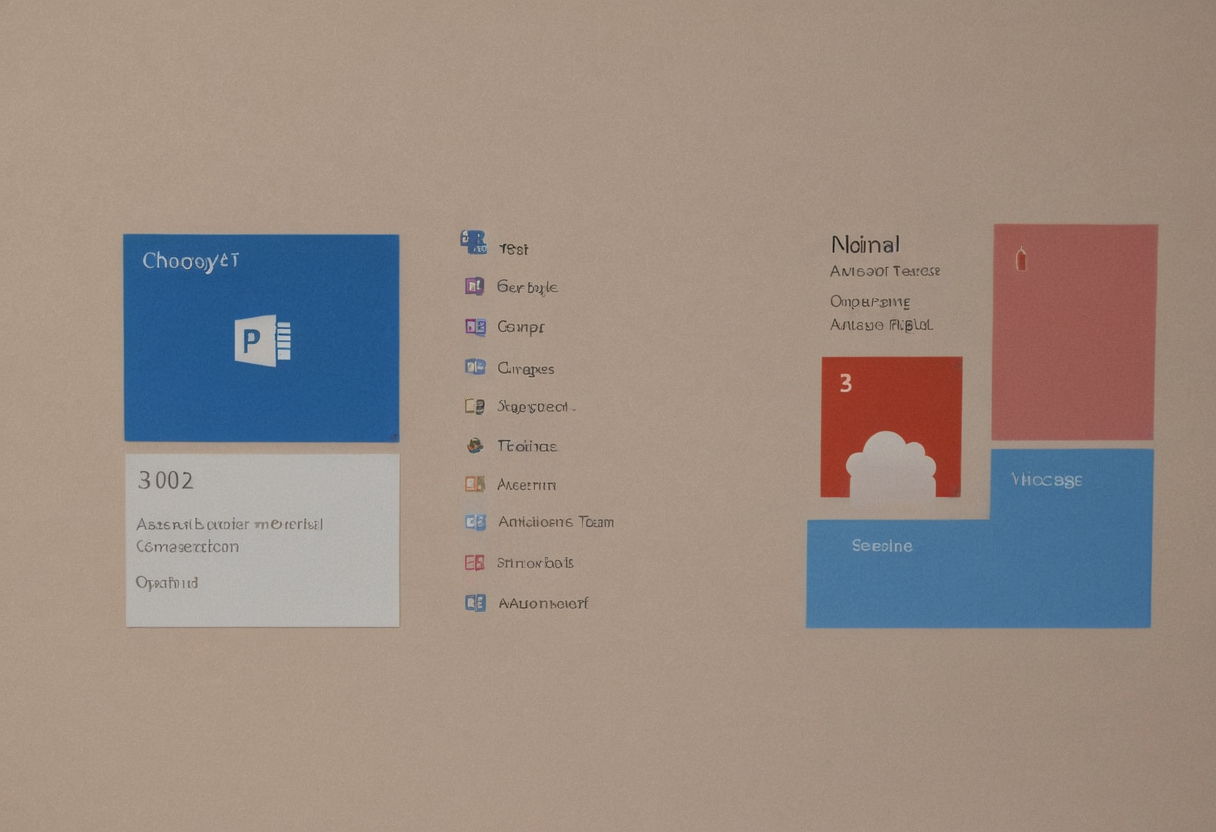The image size is (1216, 832).
Task: Click the Stnoxbals list entry
Action: (535, 563)
